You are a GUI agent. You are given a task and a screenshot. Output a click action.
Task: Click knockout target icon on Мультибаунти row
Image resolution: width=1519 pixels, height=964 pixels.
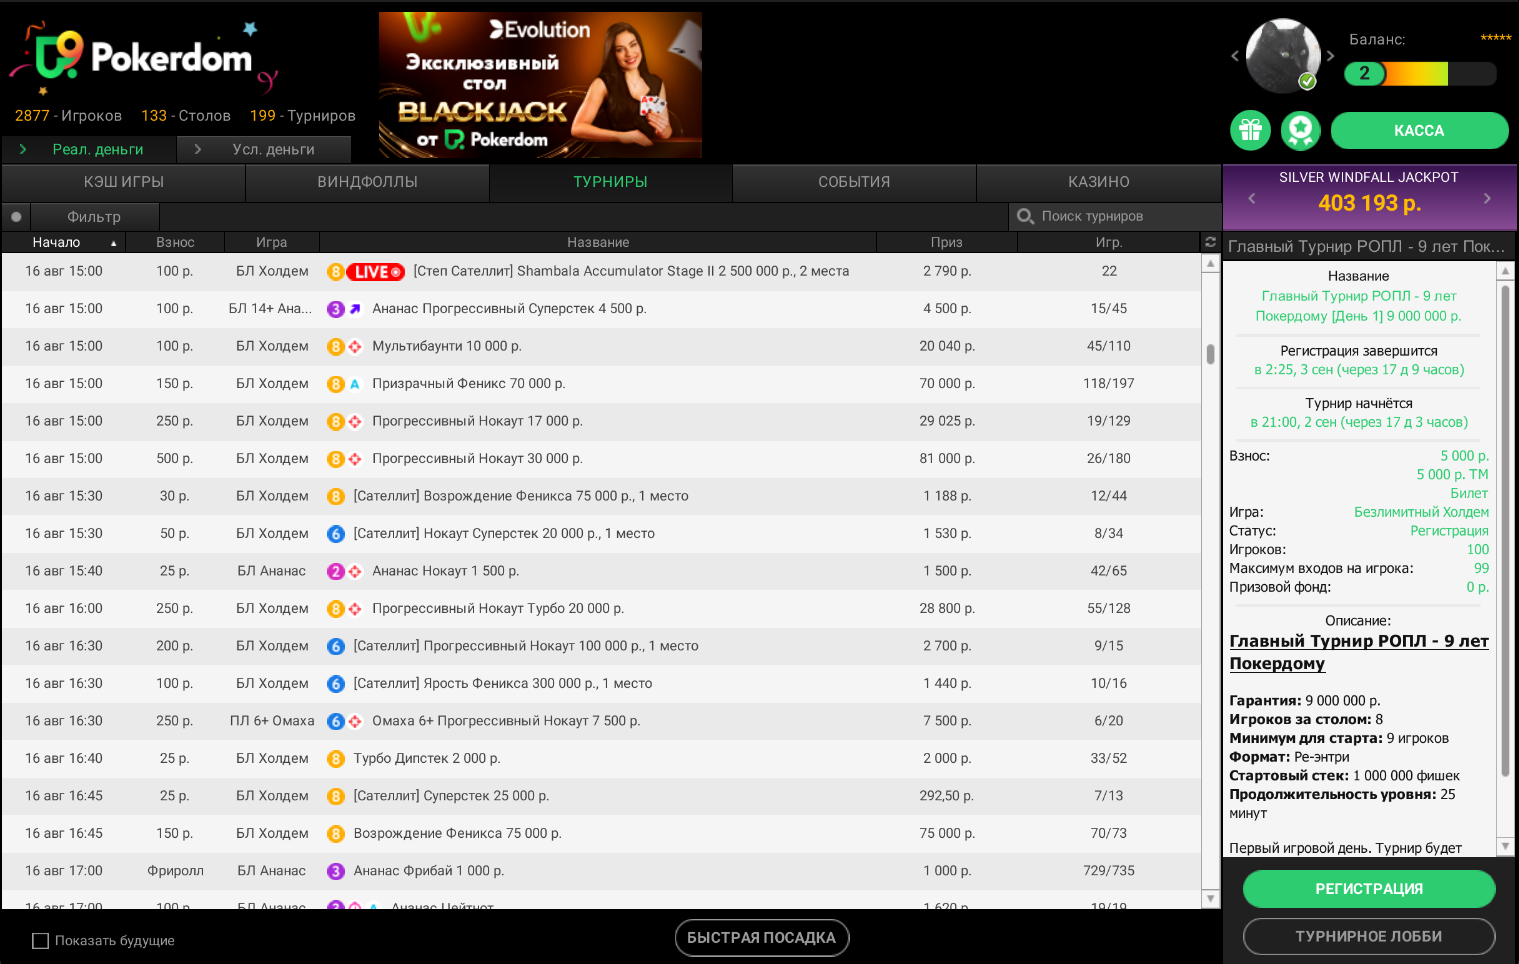(355, 347)
